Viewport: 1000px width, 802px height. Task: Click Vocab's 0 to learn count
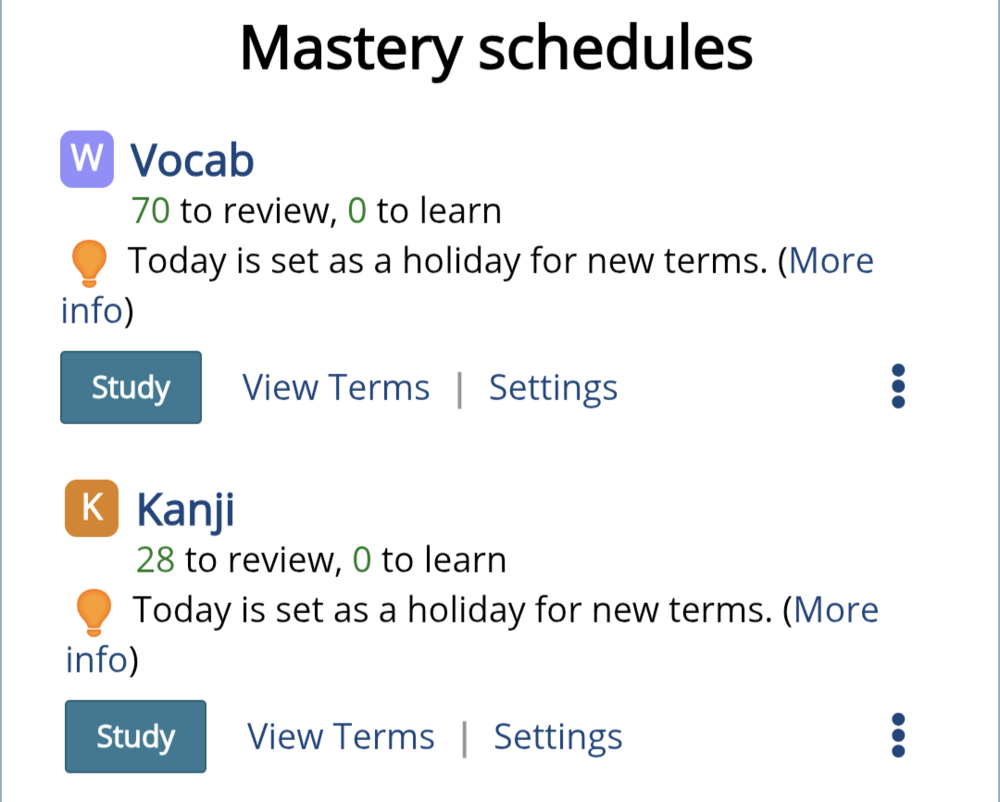357,211
